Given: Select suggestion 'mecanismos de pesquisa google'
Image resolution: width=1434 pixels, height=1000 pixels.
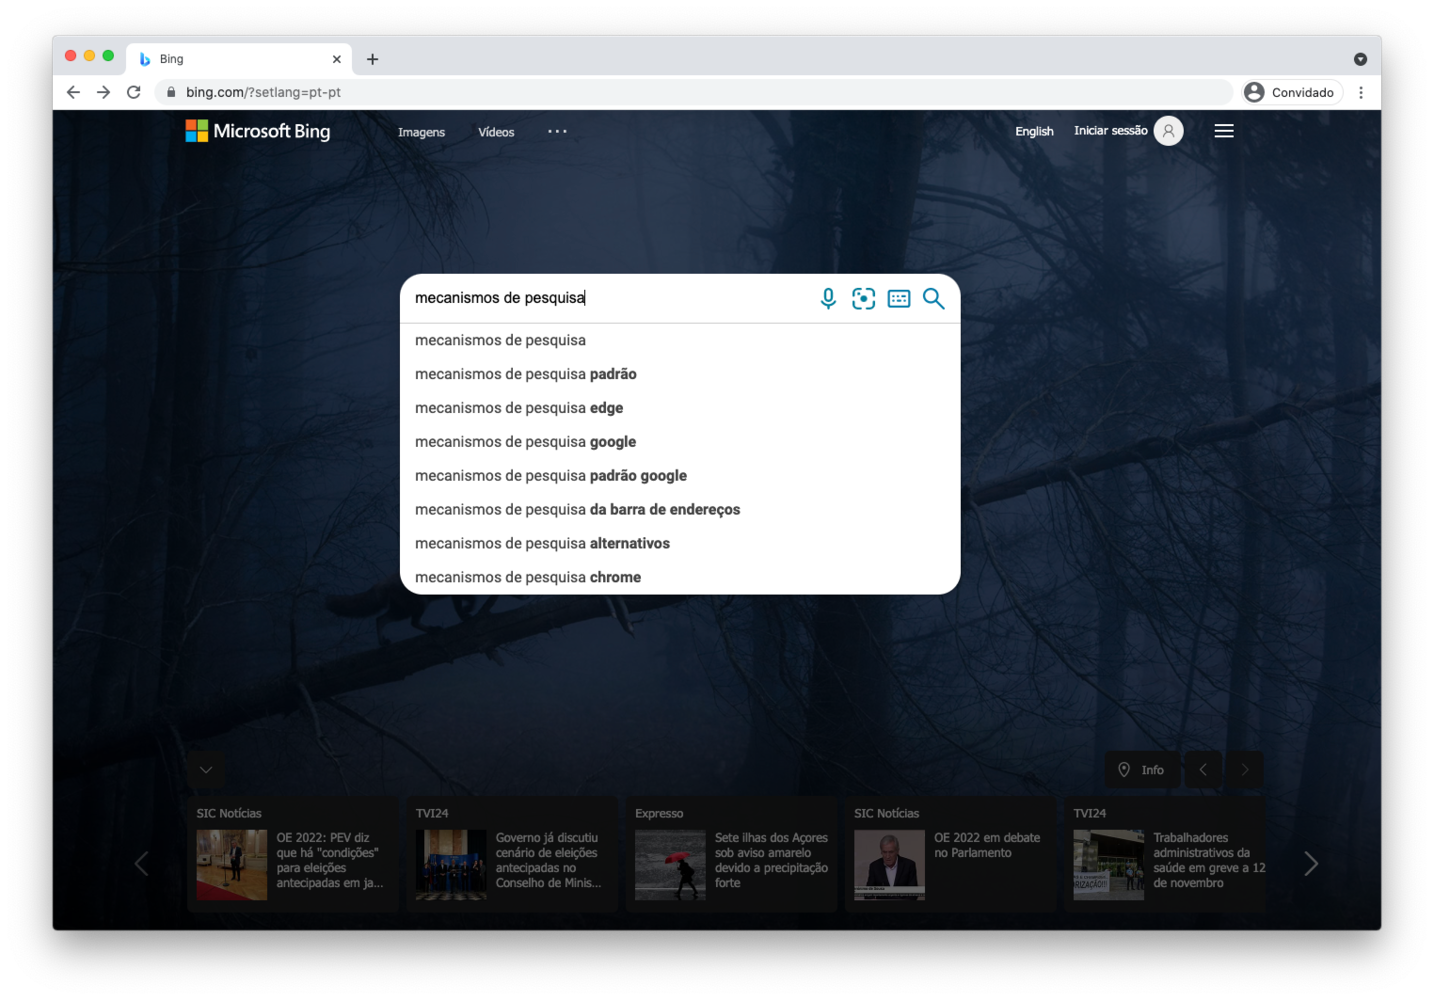Looking at the screenshot, I should coord(680,442).
